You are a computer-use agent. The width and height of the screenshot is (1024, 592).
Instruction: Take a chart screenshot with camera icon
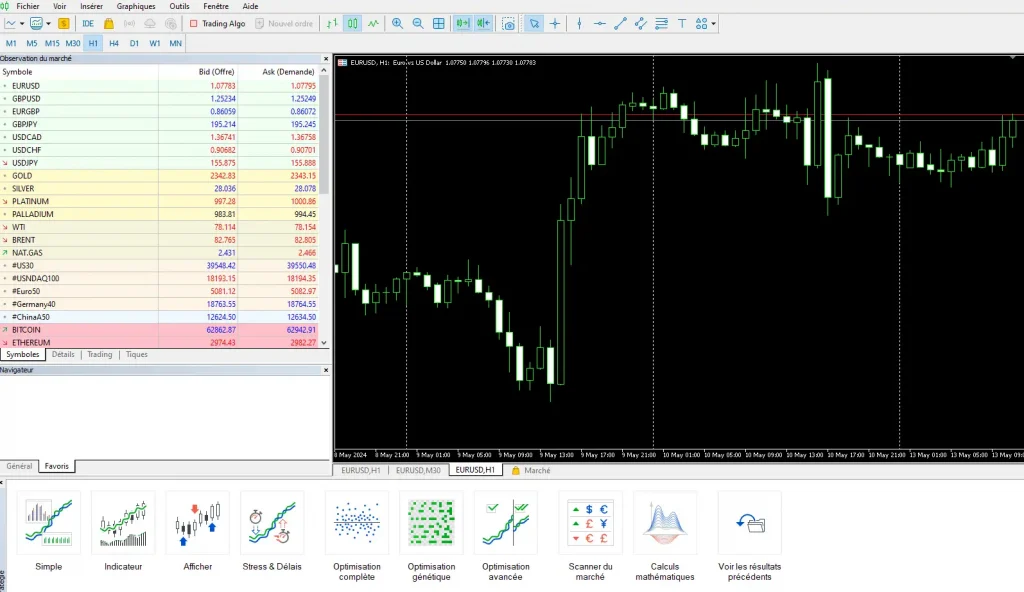[x=508, y=24]
